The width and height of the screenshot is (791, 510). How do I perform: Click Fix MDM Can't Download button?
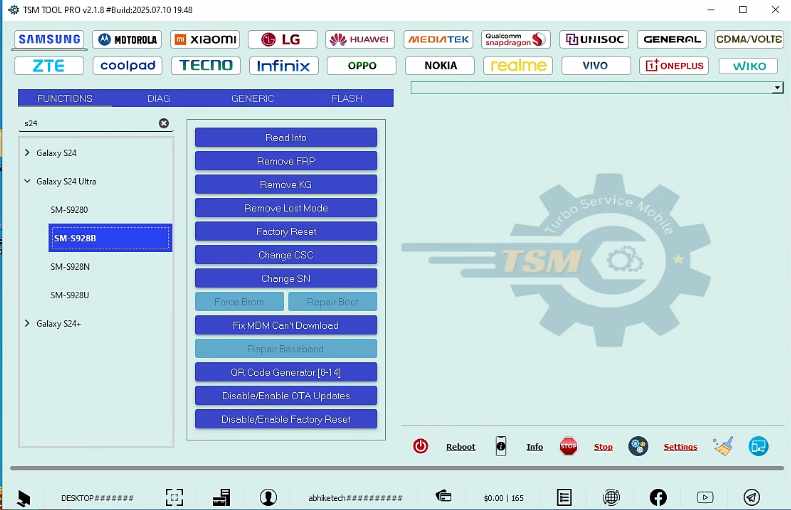(x=286, y=325)
